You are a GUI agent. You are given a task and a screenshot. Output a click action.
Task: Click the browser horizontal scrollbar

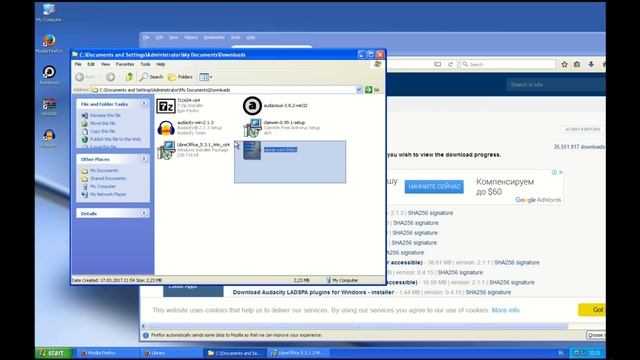[x=357, y=326]
